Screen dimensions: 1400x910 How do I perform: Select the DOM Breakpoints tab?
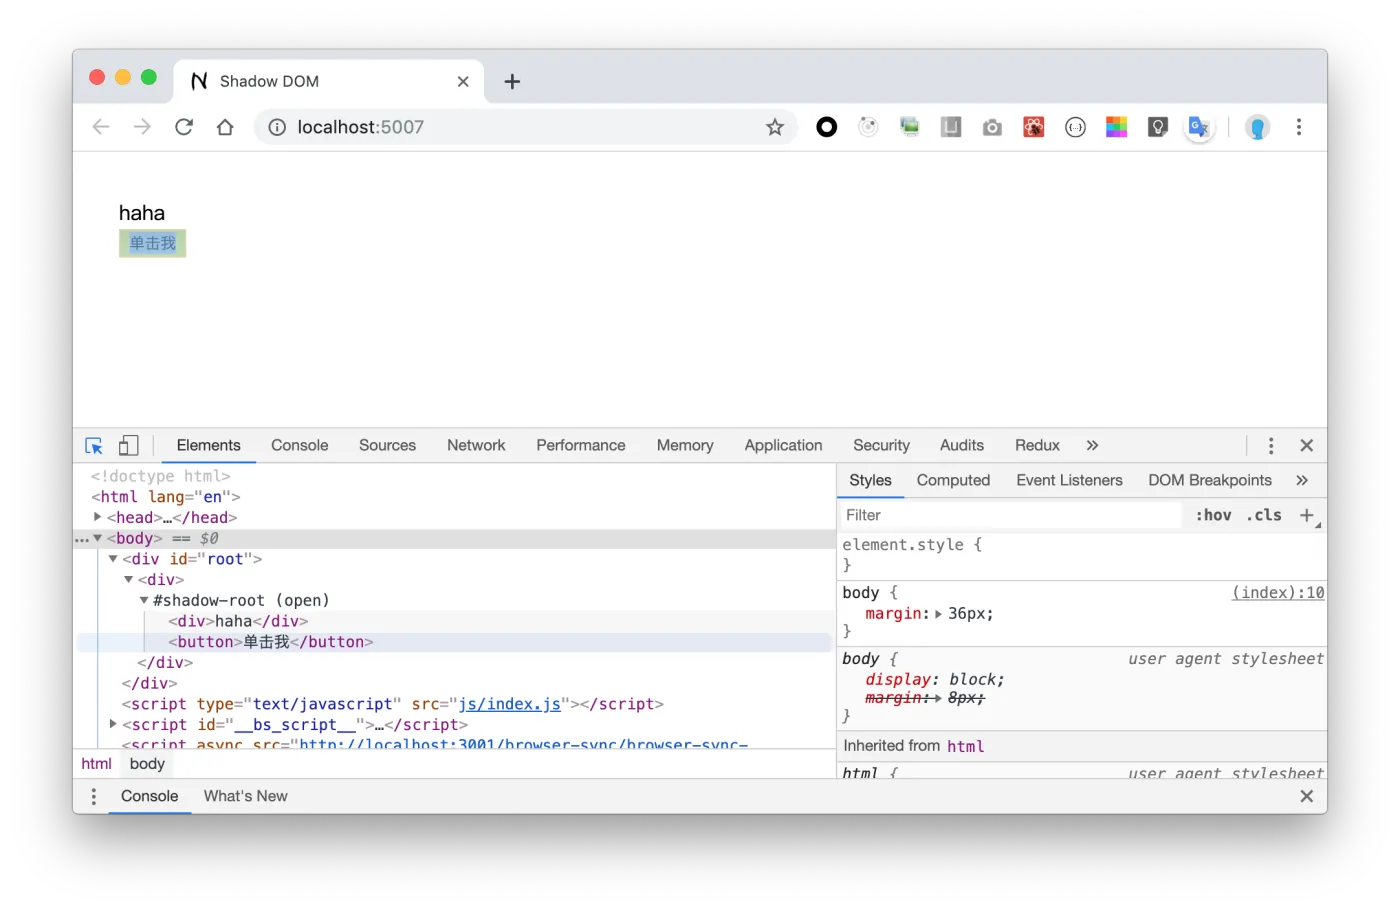(x=1210, y=481)
